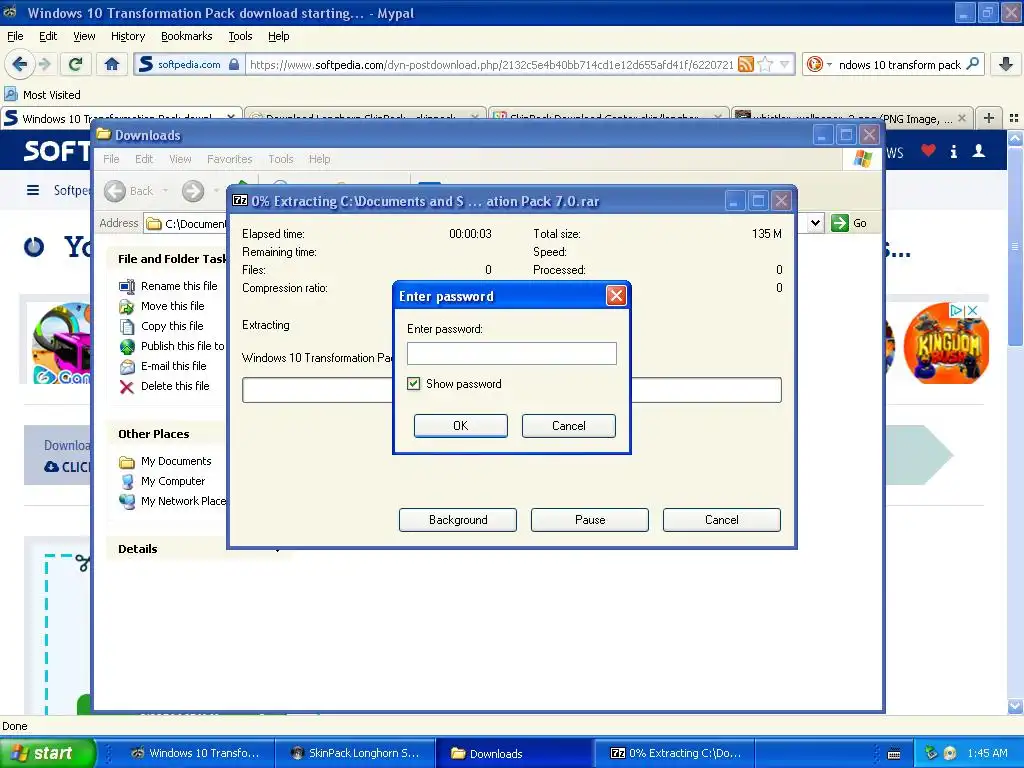The width and height of the screenshot is (1024, 768).
Task: Confirm password with the OK button
Action: click(460, 426)
